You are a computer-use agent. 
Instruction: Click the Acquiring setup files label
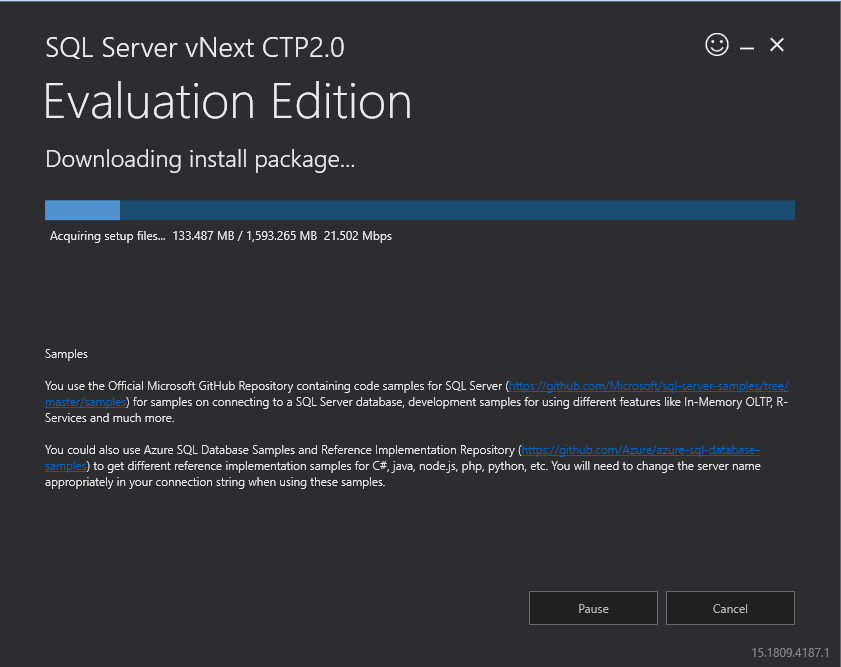(x=107, y=237)
